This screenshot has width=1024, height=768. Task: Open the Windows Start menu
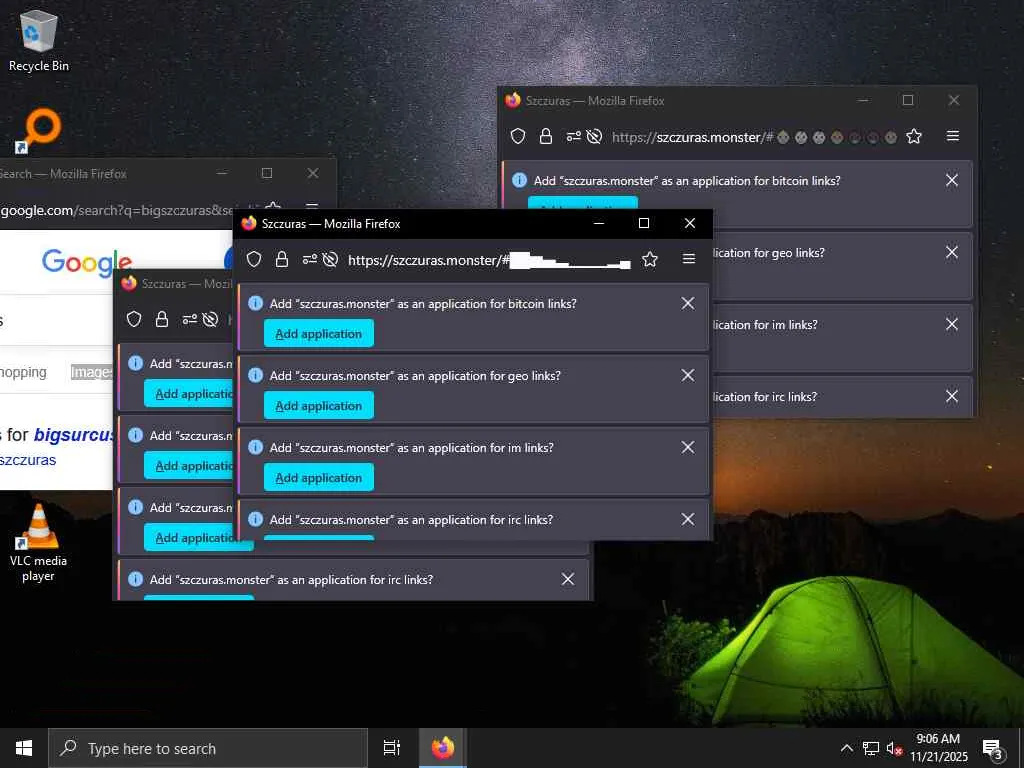[24, 748]
